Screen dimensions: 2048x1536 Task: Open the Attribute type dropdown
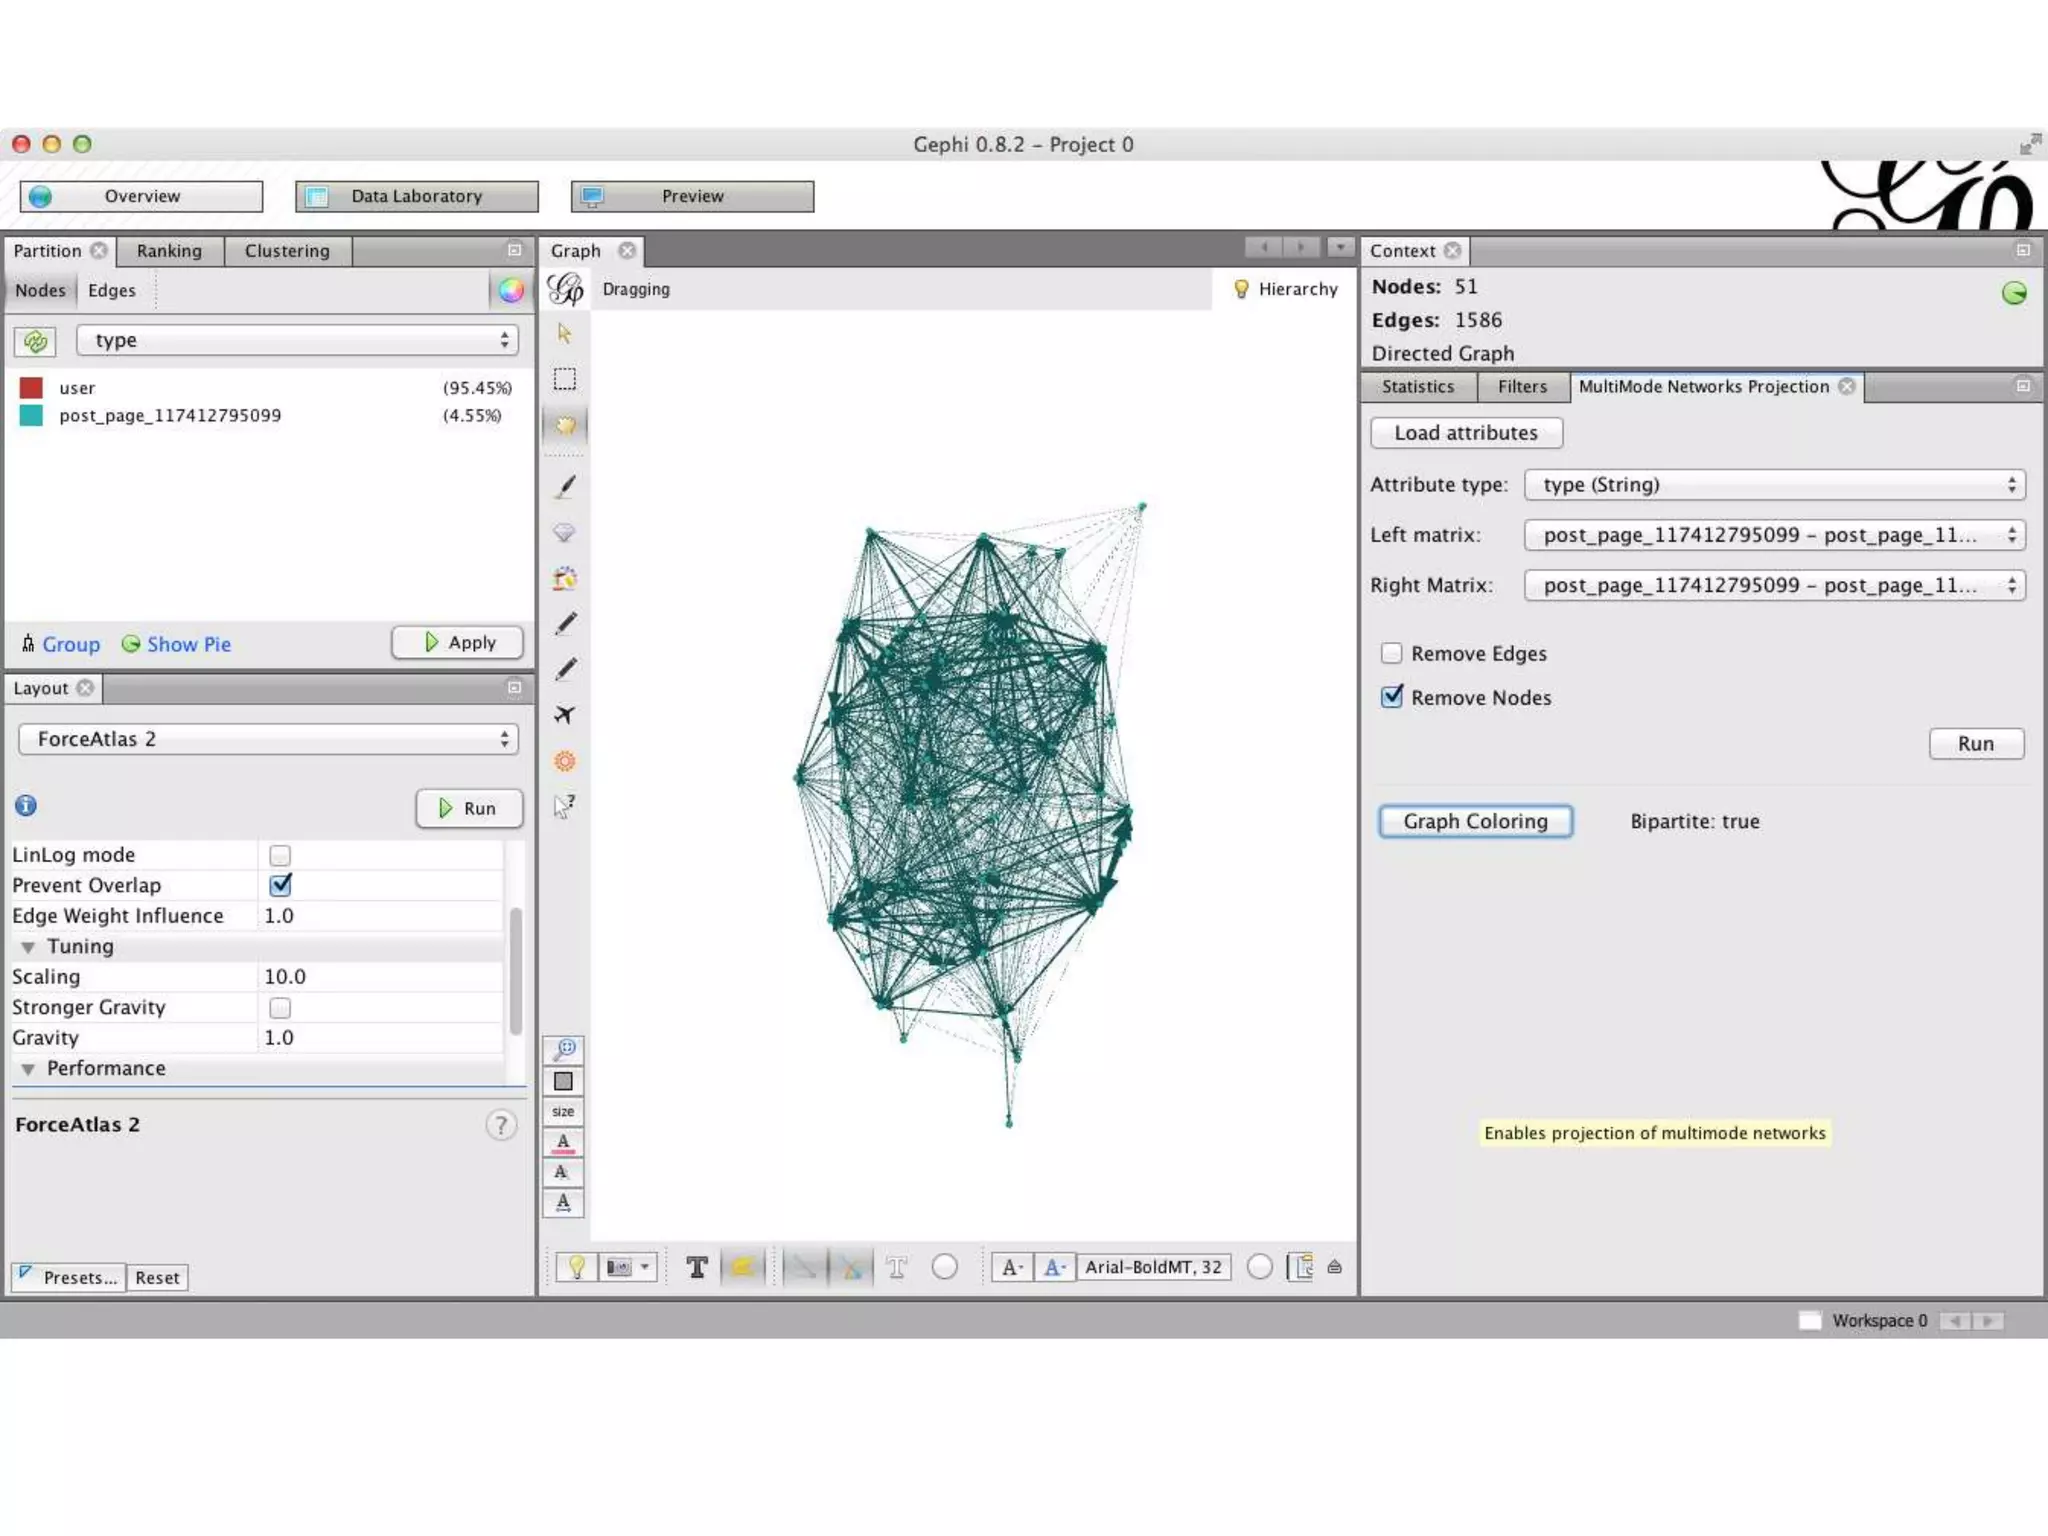(x=1774, y=485)
